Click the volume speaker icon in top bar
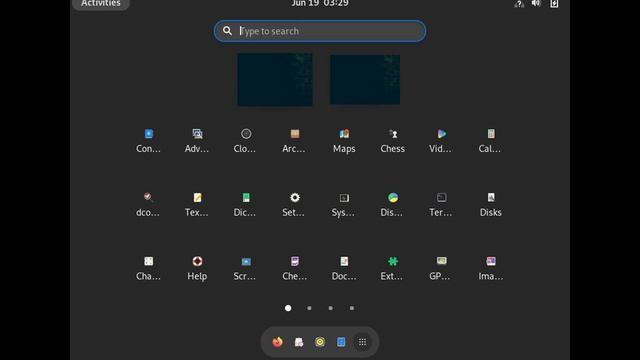Viewport: 640px width, 360px height. (536, 4)
